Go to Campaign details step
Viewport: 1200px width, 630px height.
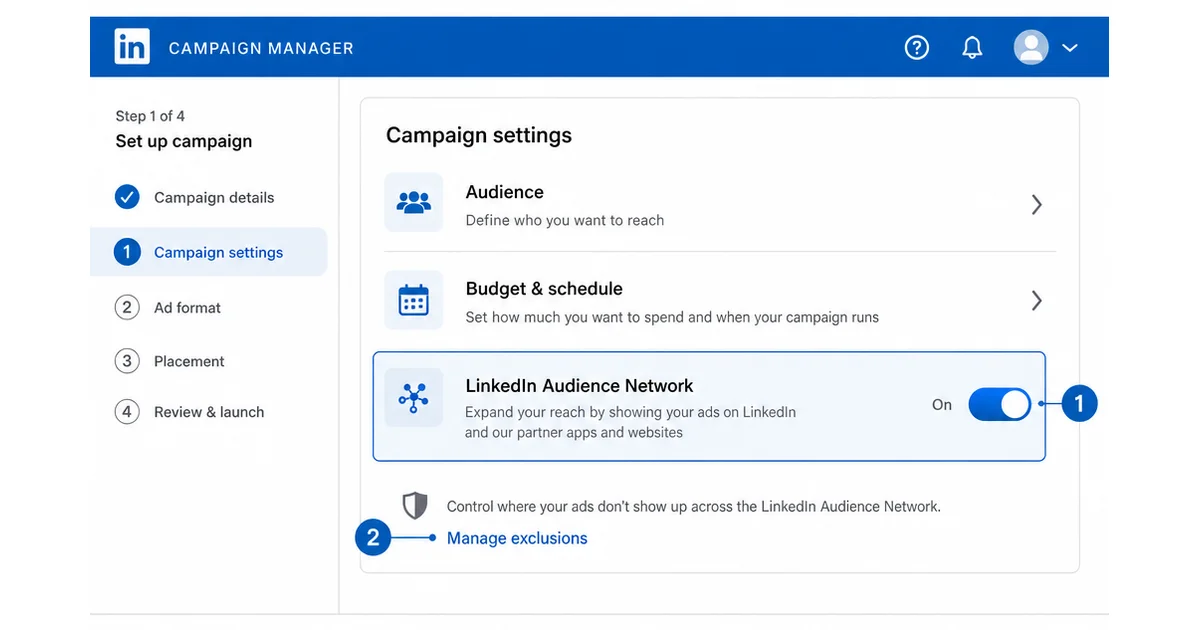214,198
